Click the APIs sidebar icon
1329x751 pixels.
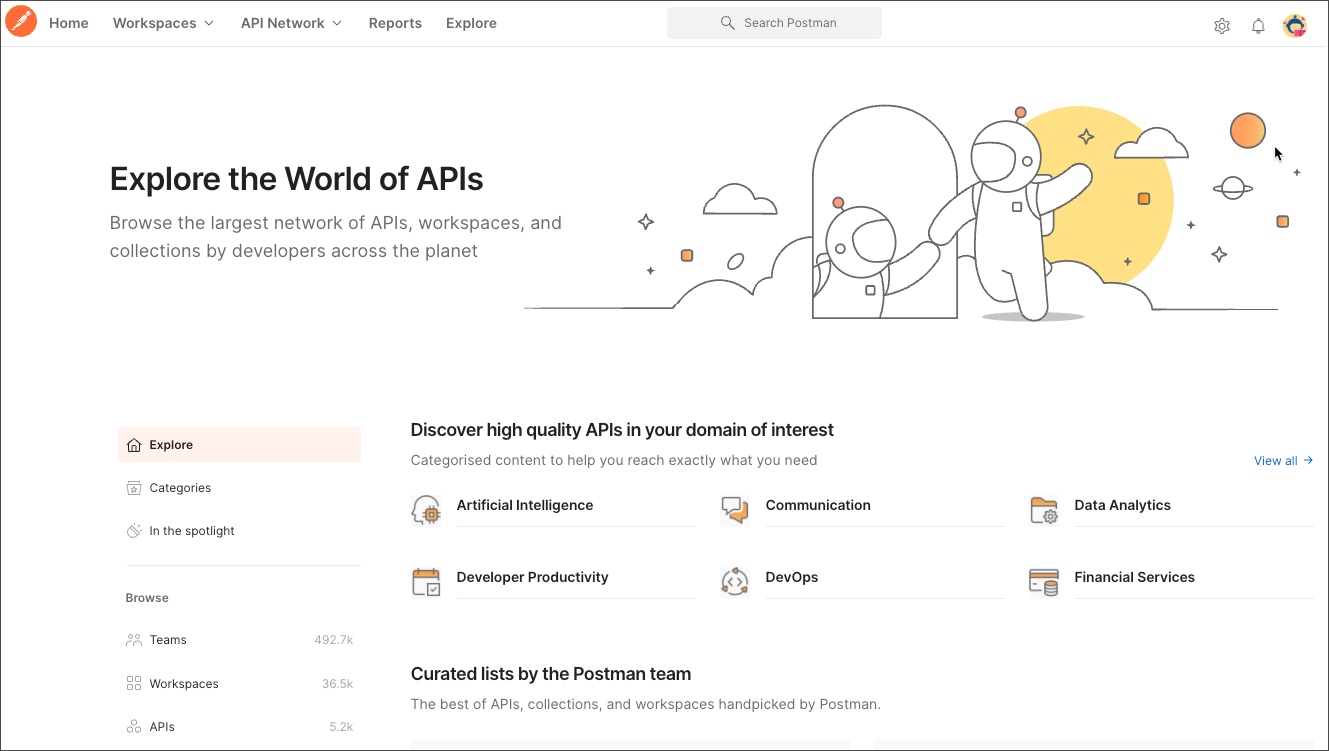(134, 727)
